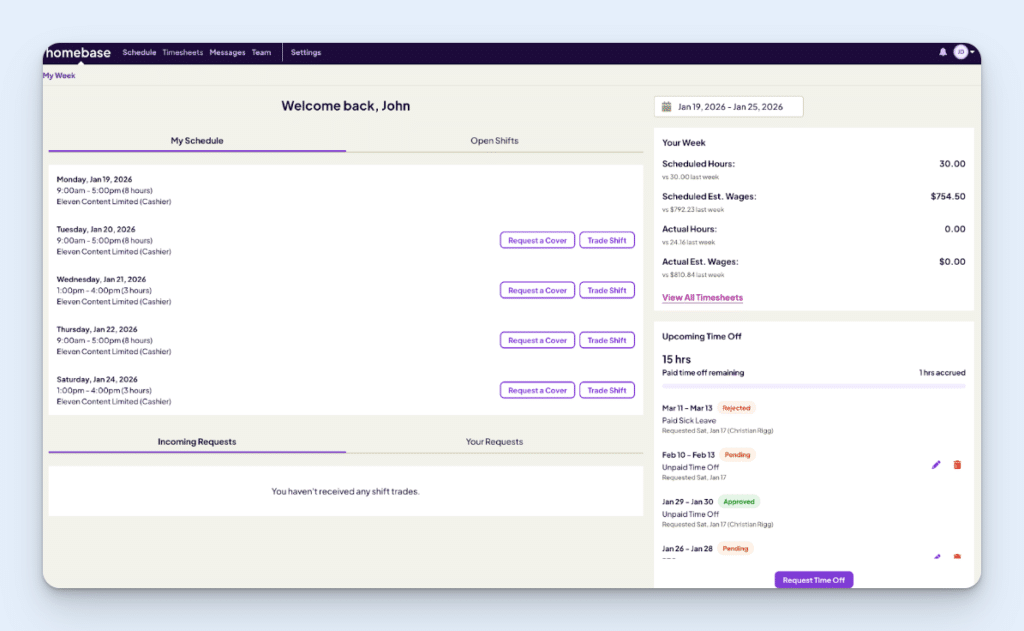This screenshot has width=1024, height=631.
Task: Click the calendar icon in the date picker
Action: pos(668,106)
